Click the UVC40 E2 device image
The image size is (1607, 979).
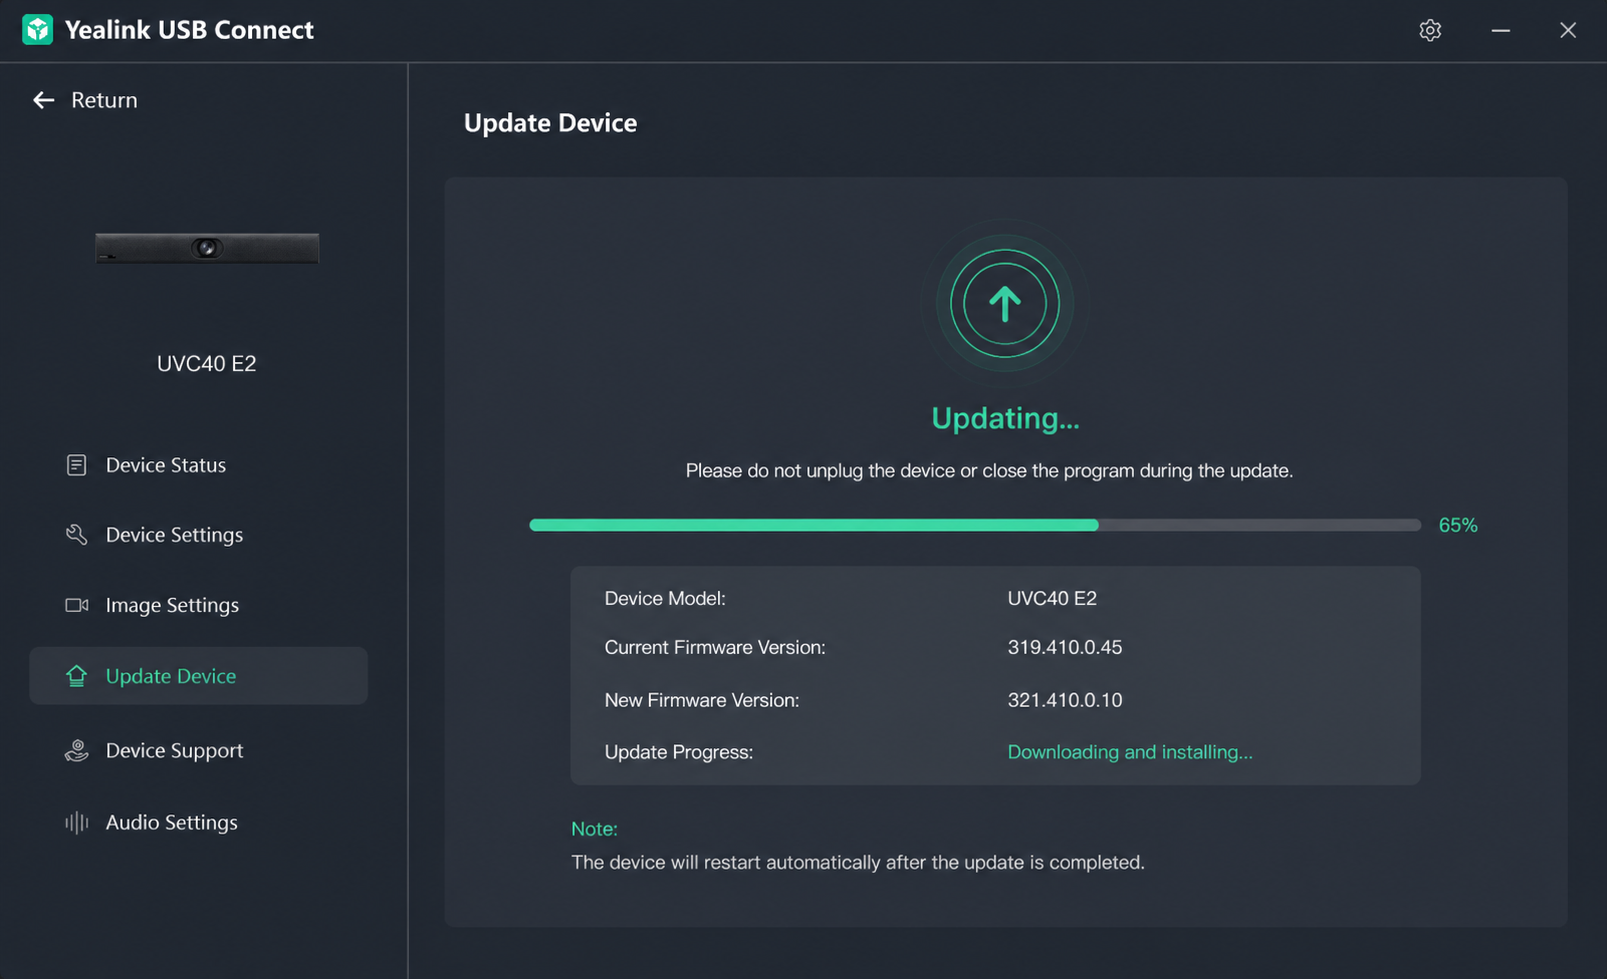(x=207, y=248)
